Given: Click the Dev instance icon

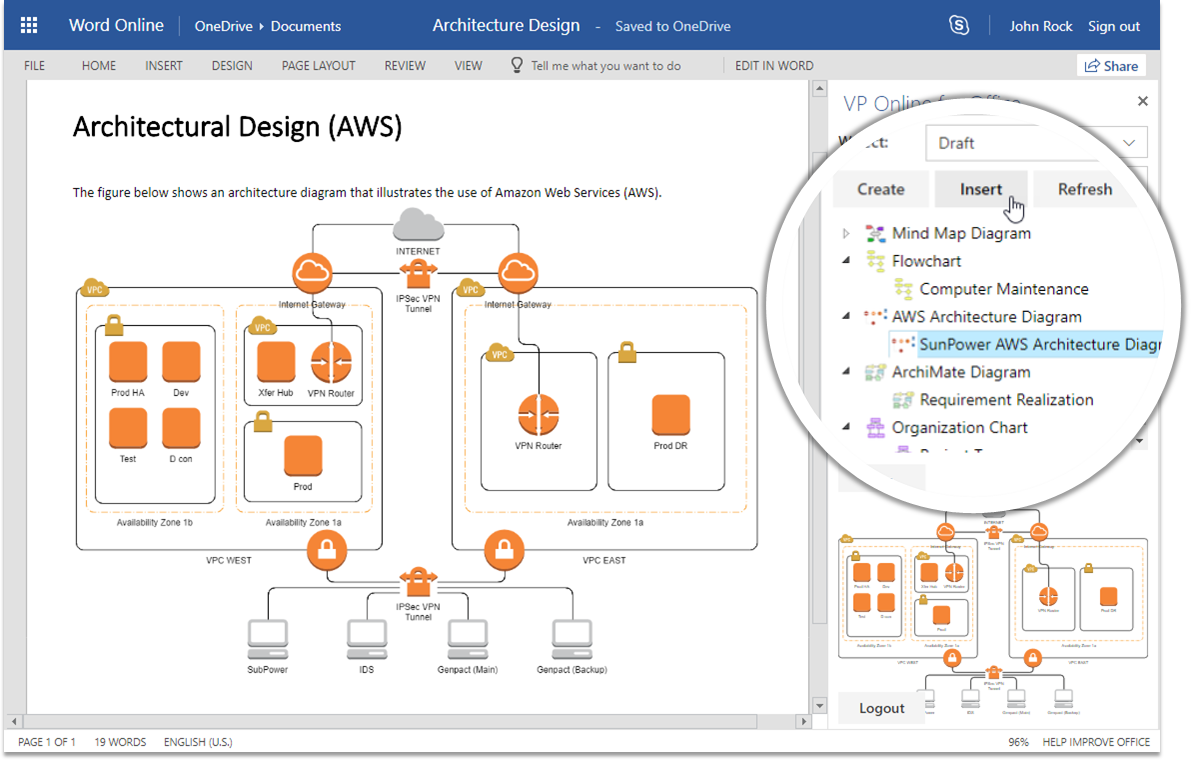Looking at the screenshot, I should click(x=181, y=361).
